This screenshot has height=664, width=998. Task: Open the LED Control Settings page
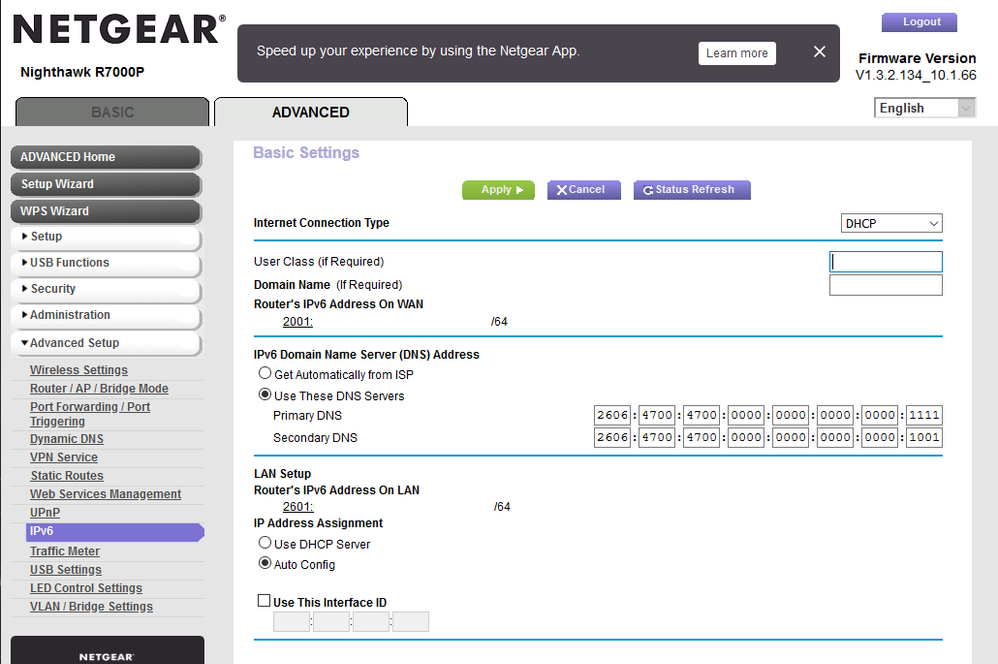[x=86, y=588]
